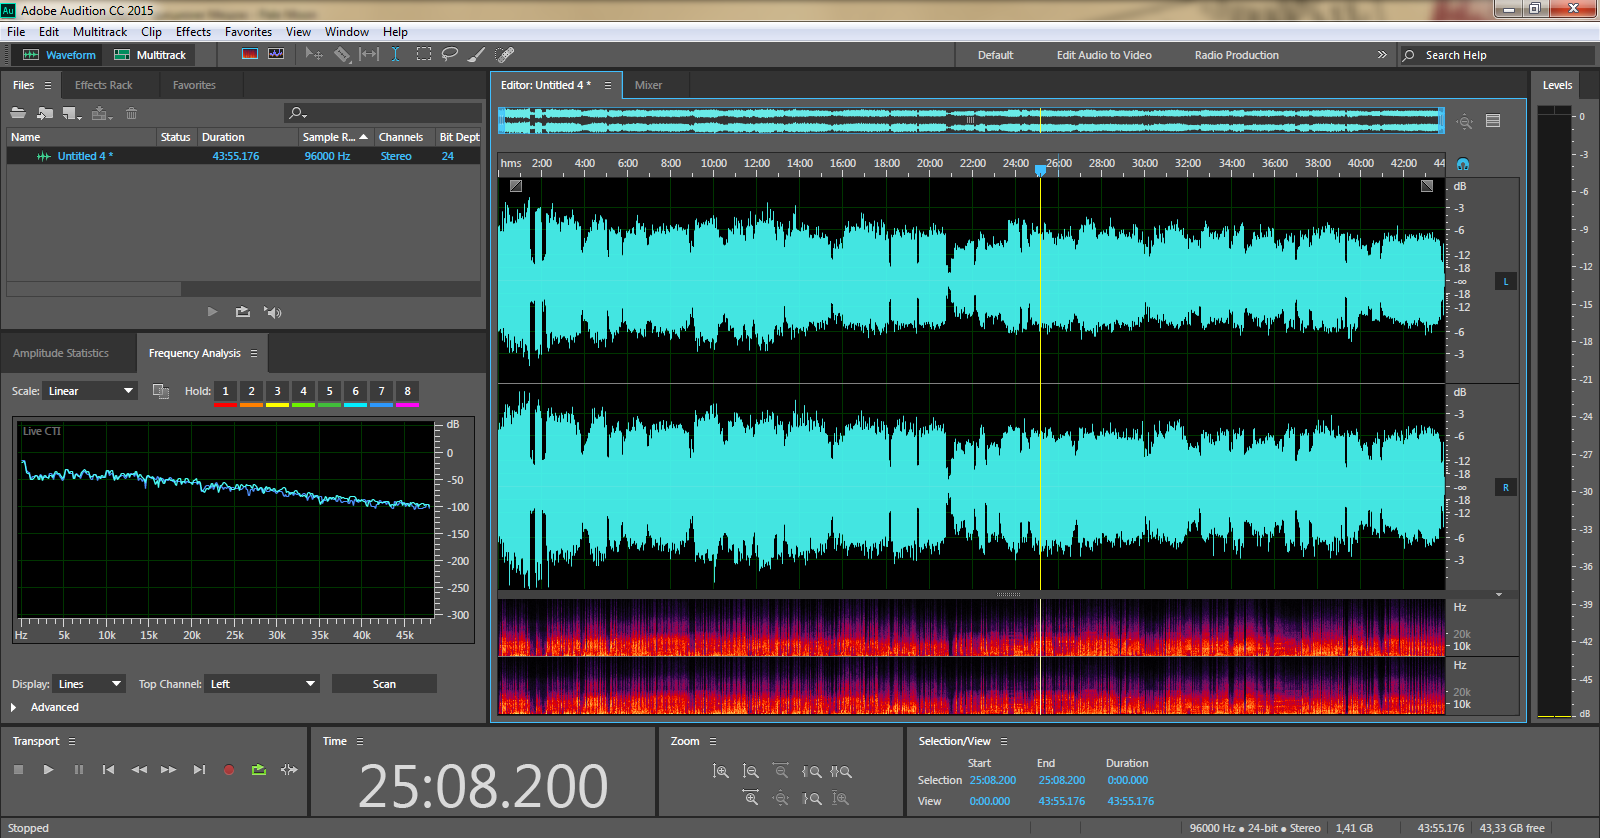Open the Scale Linear dropdown
The image size is (1600, 838).
tap(90, 391)
